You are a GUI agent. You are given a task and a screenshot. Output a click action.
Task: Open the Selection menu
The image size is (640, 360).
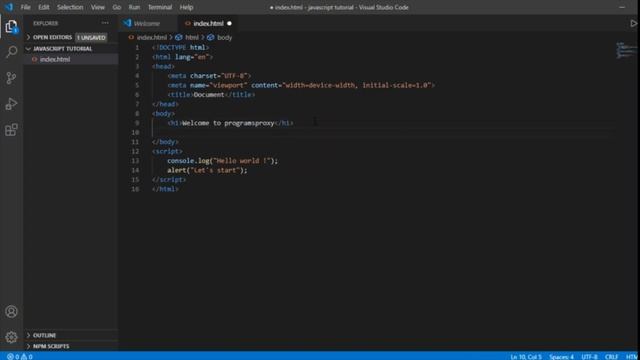[x=70, y=7]
